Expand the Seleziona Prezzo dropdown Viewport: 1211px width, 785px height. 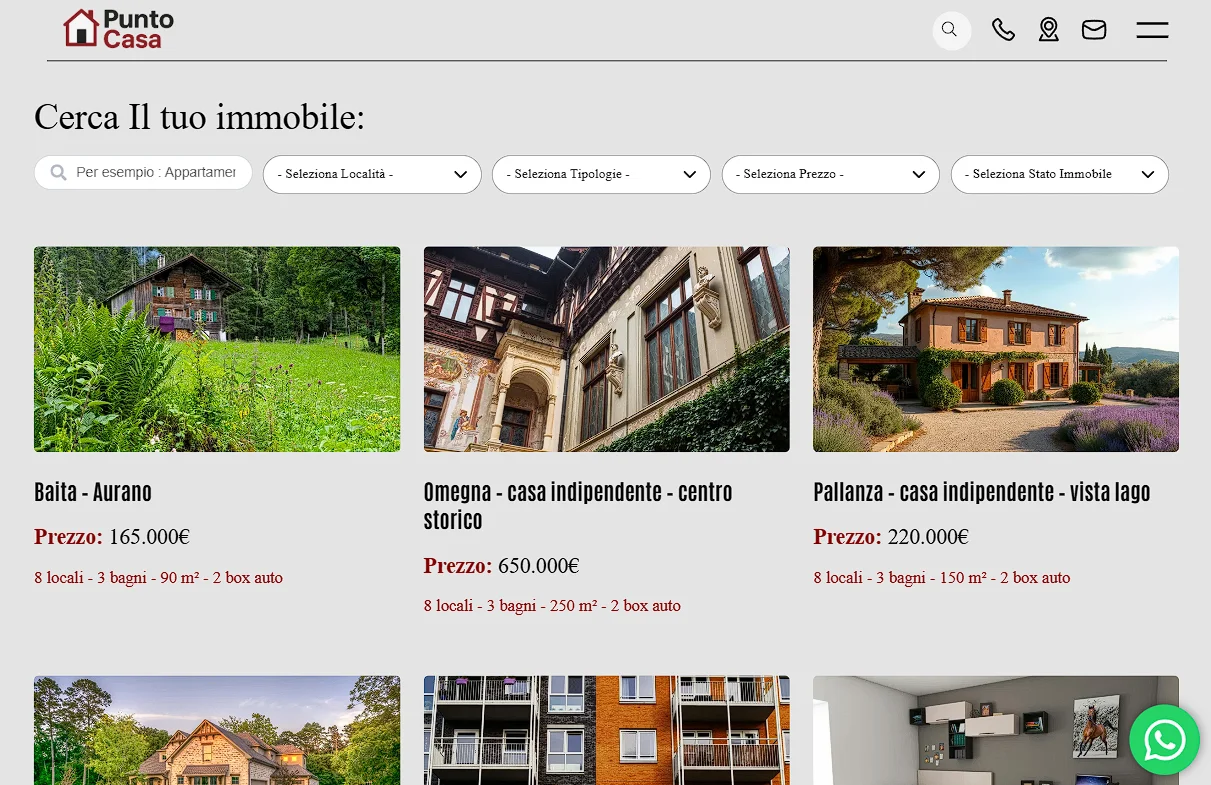tap(830, 174)
